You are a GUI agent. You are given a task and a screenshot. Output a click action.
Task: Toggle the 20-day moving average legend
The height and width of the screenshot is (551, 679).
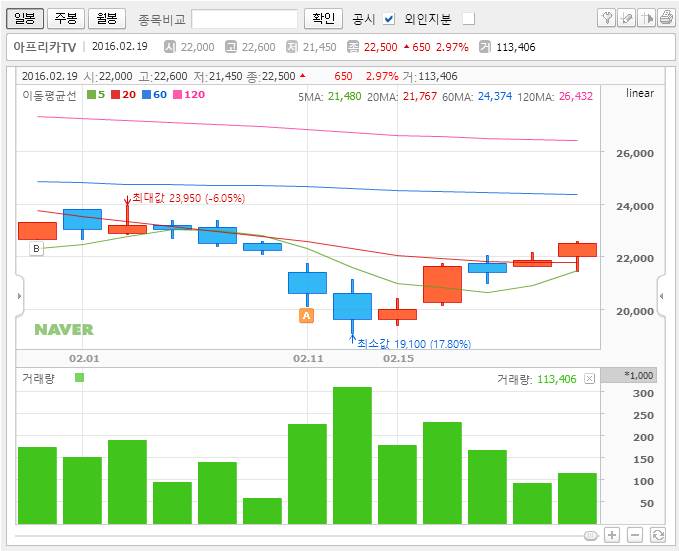pyautogui.click(x=123, y=94)
